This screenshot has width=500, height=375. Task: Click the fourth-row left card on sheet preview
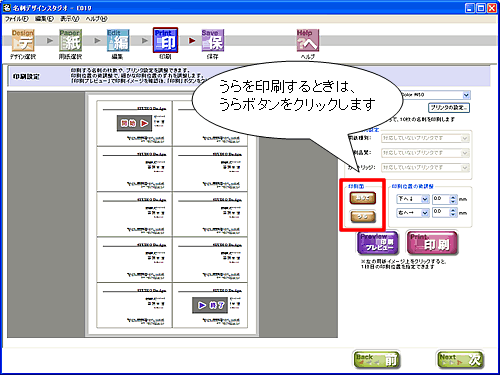click(134, 259)
